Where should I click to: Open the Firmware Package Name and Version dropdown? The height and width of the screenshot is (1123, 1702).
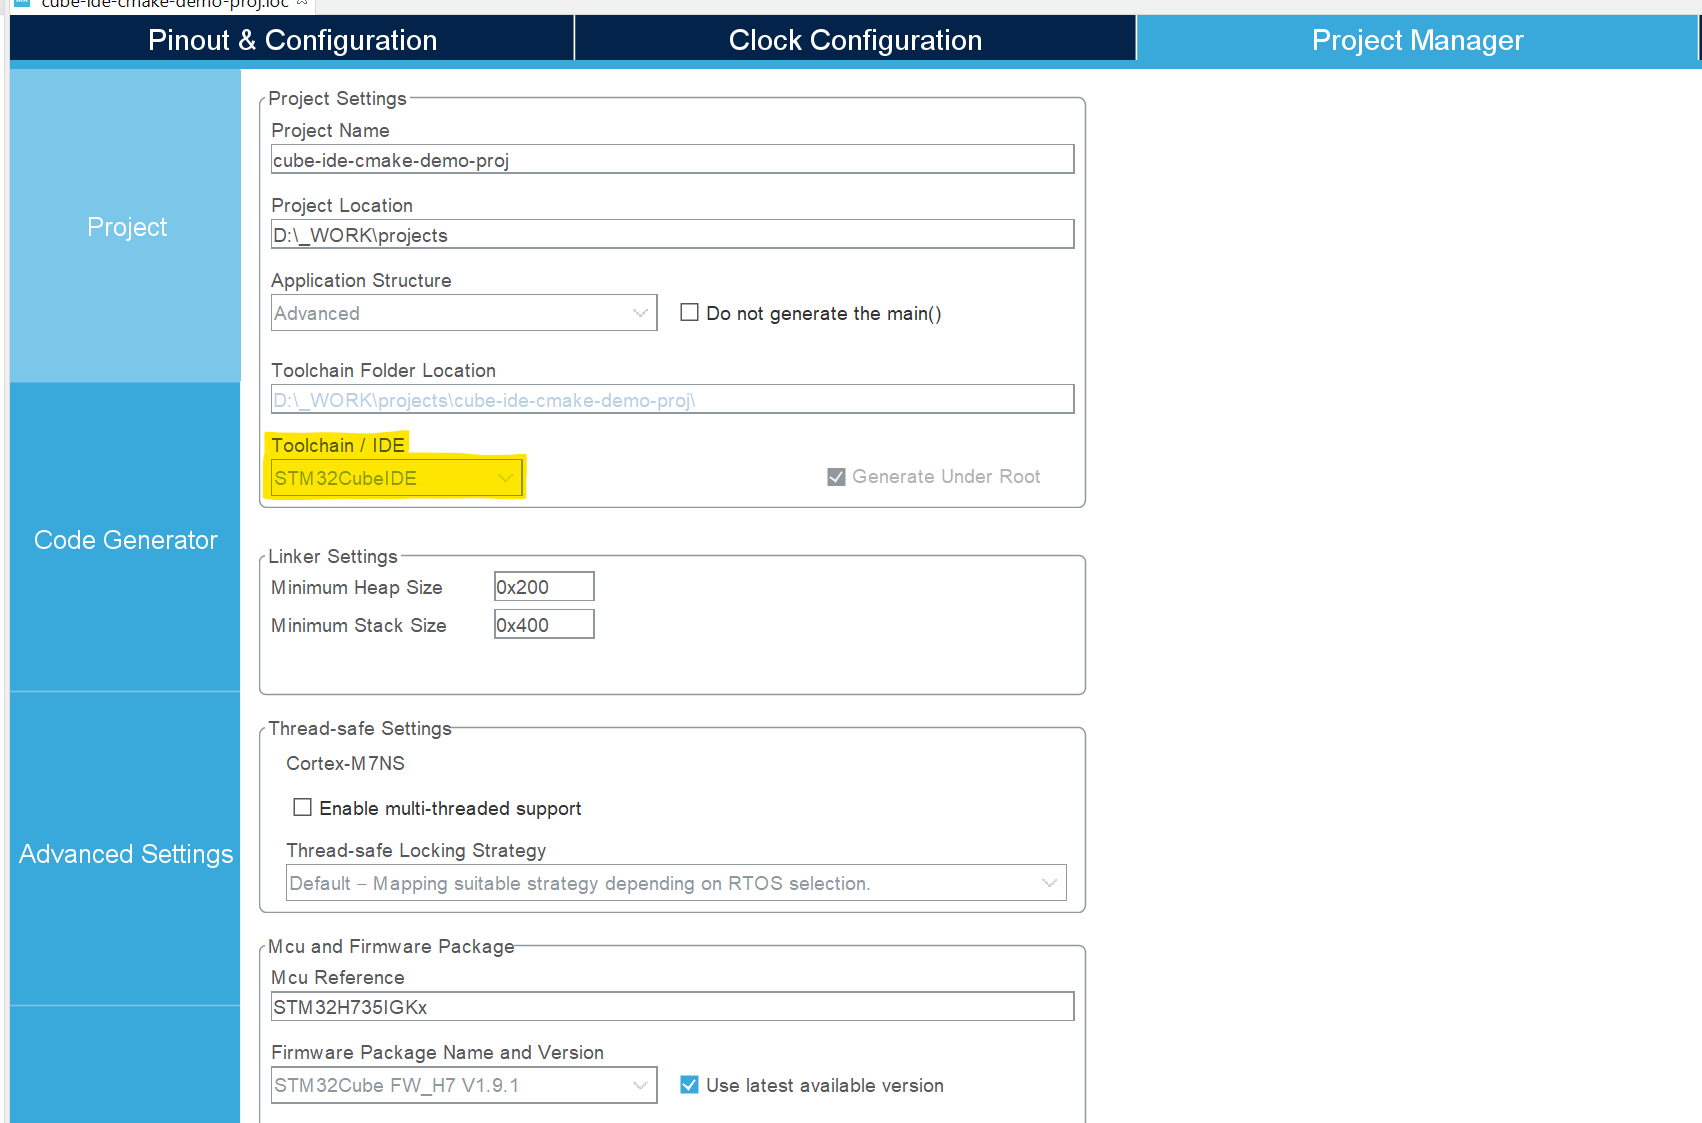click(x=464, y=1085)
